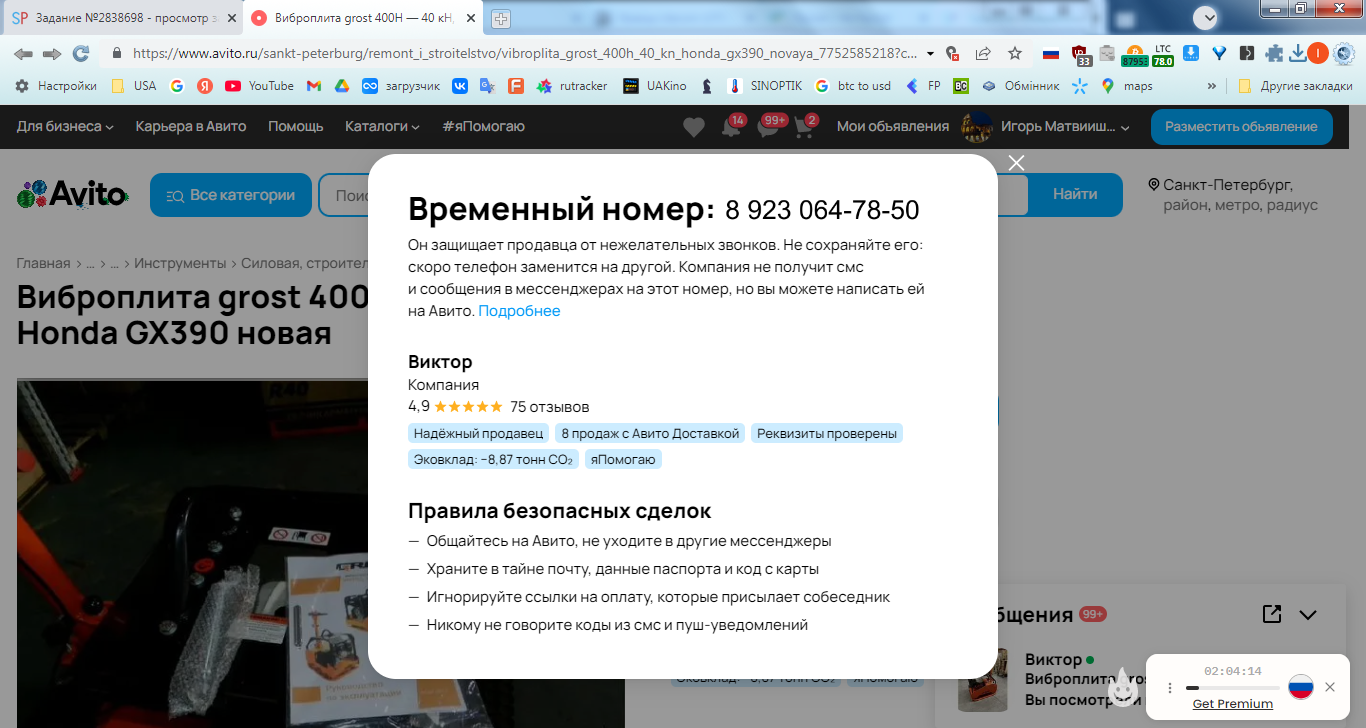Close the VPN Get Premium widget
The height and width of the screenshot is (728, 1366).
1330,687
